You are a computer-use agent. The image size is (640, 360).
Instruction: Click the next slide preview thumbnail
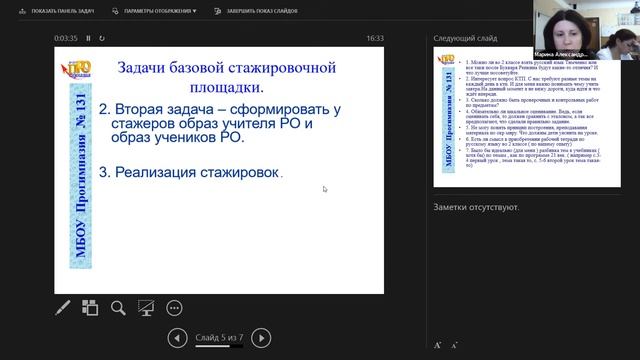(527, 117)
